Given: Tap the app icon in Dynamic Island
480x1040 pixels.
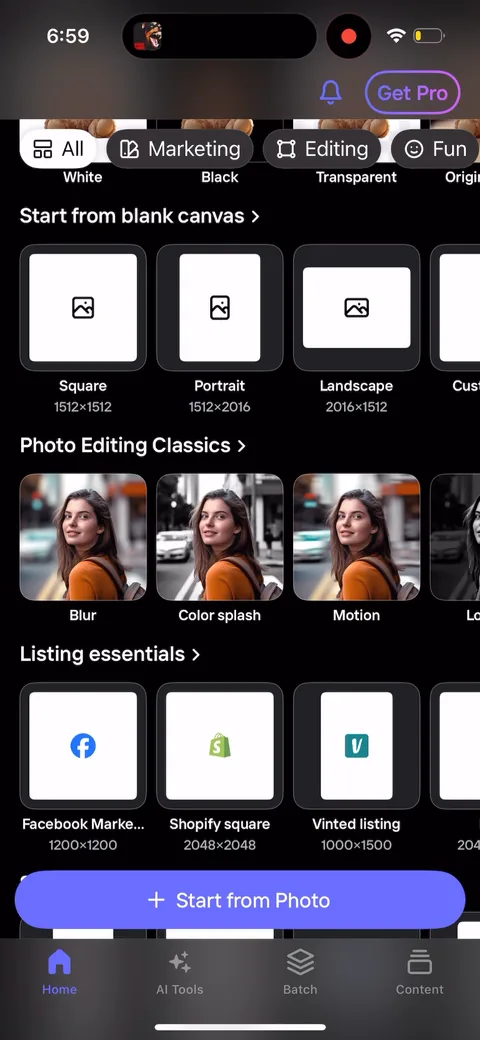Looking at the screenshot, I should 147,36.
